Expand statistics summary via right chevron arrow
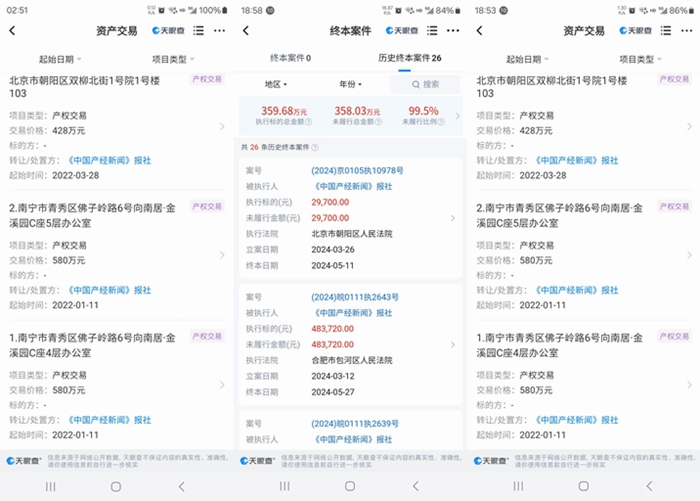This screenshot has height=501, width=700. coord(457,116)
